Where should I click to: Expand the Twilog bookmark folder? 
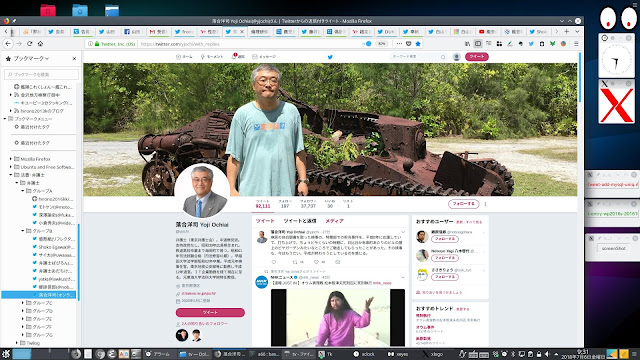[17, 343]
